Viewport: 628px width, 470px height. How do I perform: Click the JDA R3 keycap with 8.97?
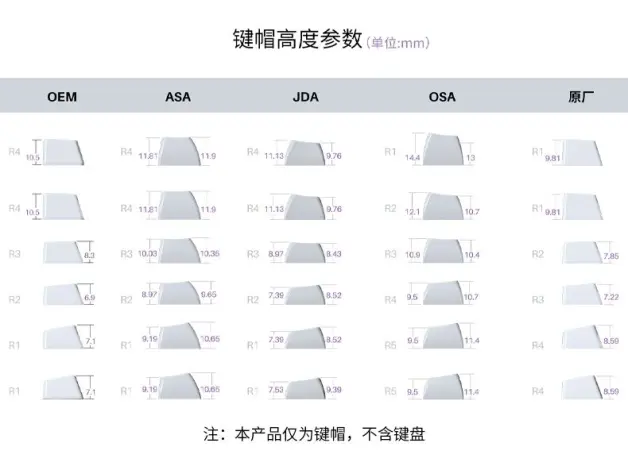pos(305,253)
